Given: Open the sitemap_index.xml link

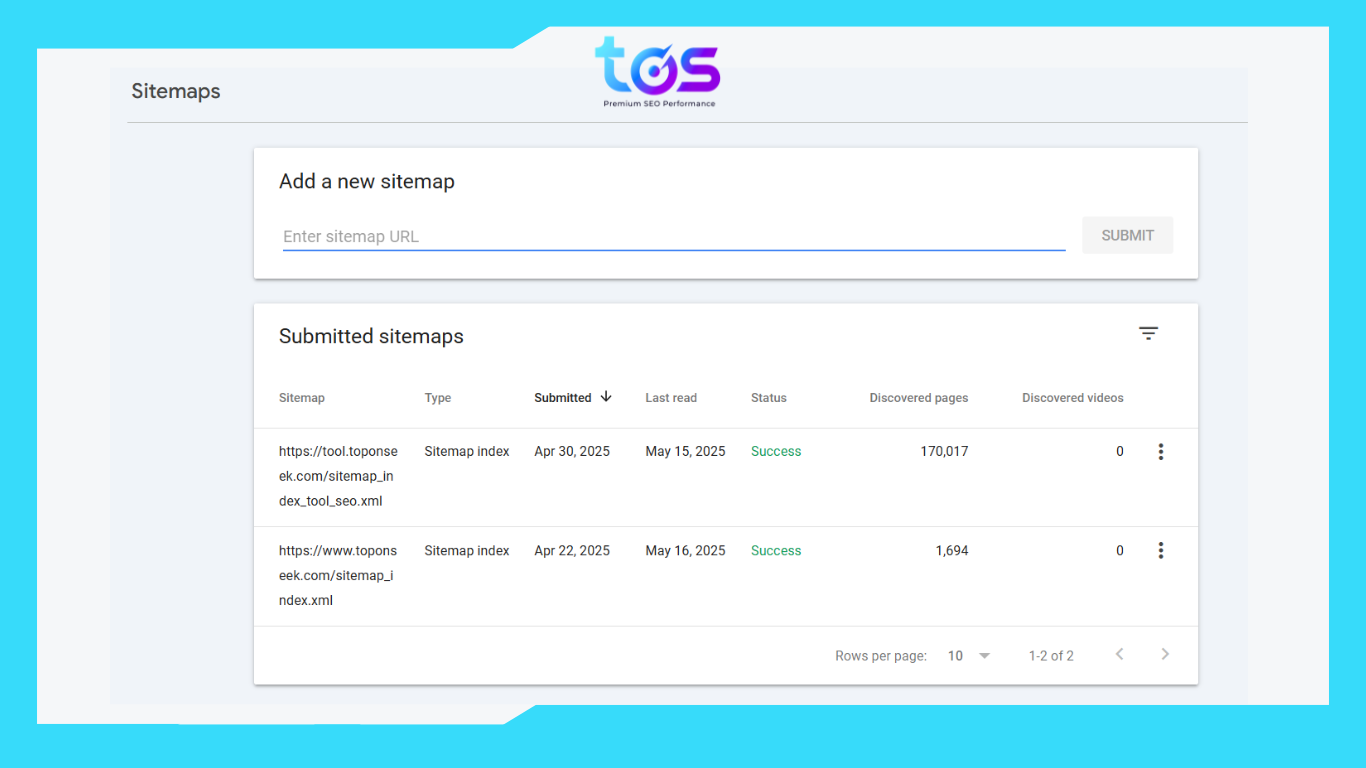Looking at the screenshot, I should (x=338, y=575).
